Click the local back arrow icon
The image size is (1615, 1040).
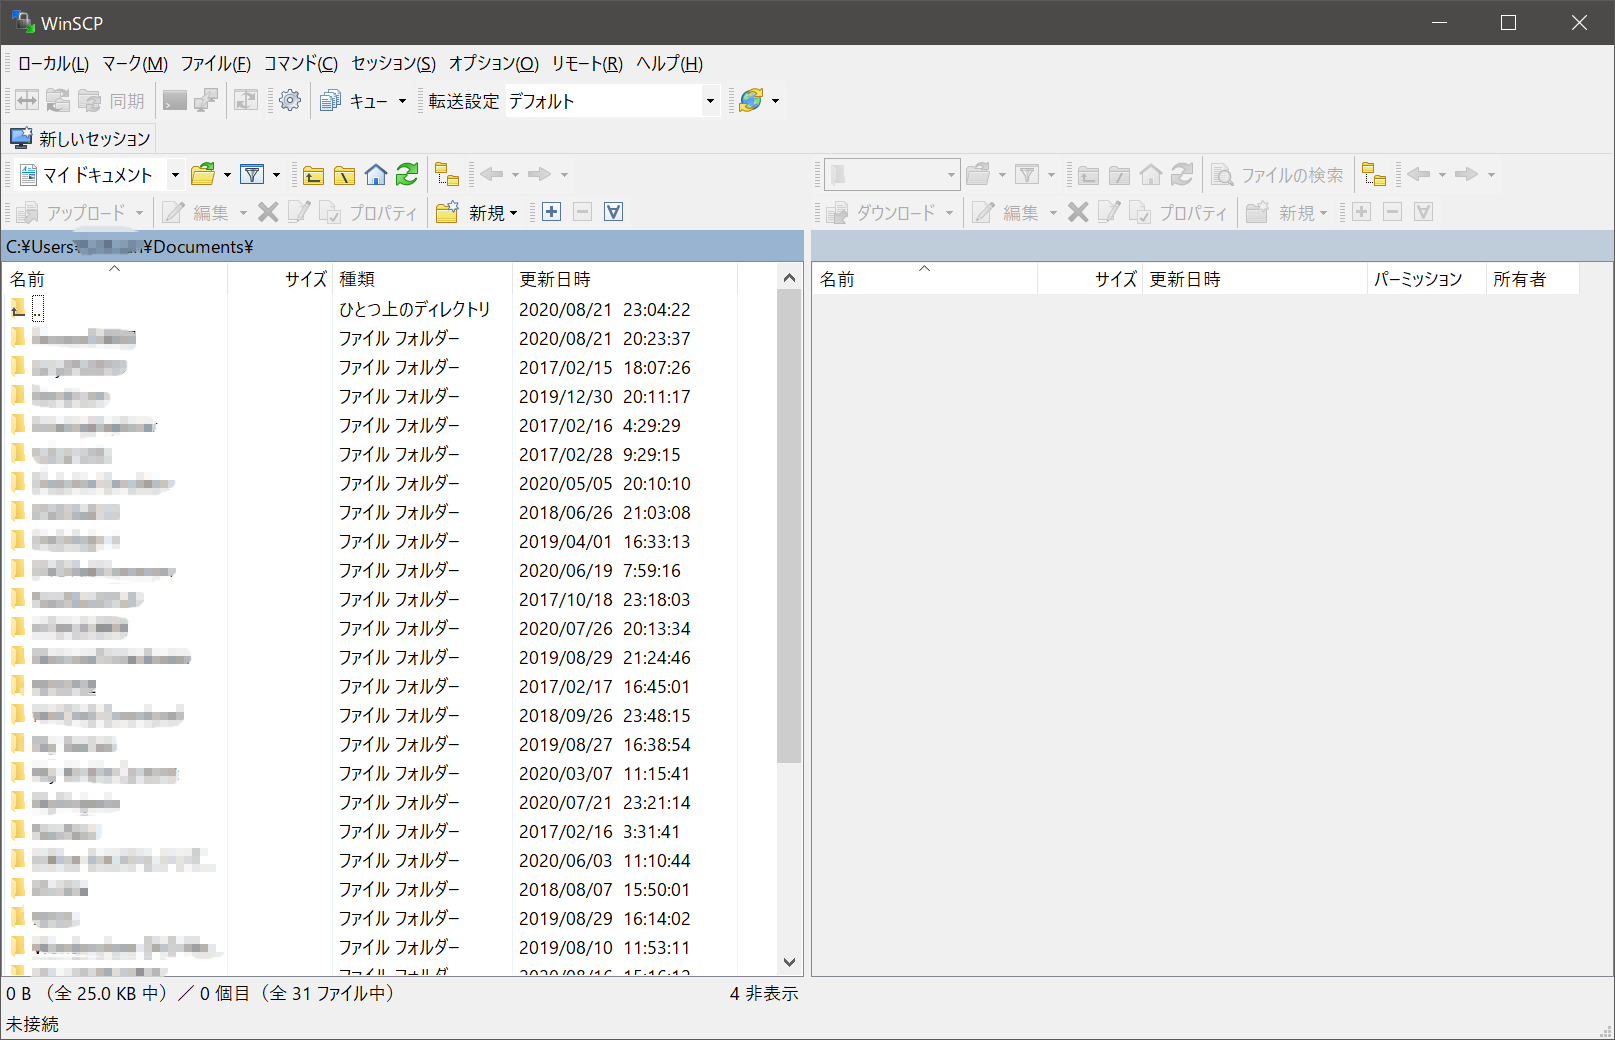(491, 175)
